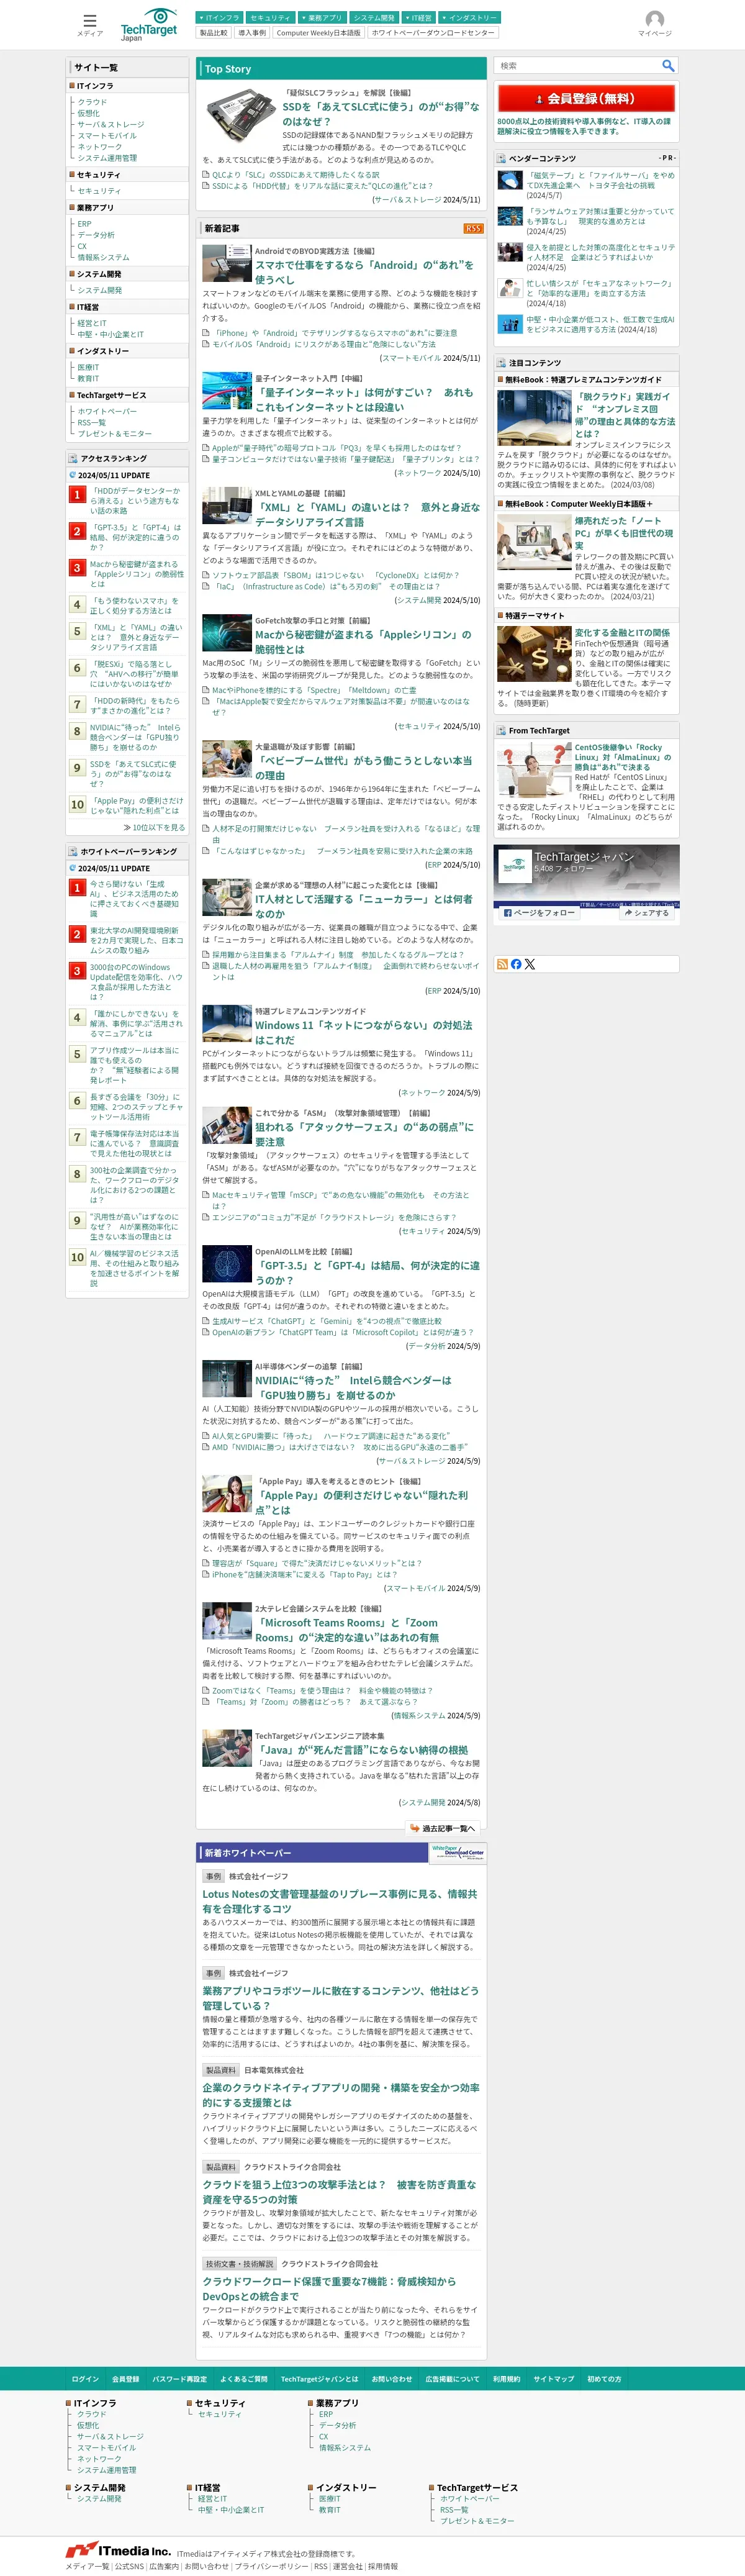Select システム開発 in top navigation bar
Screen dimensions: 745x2576
point(373,17)
